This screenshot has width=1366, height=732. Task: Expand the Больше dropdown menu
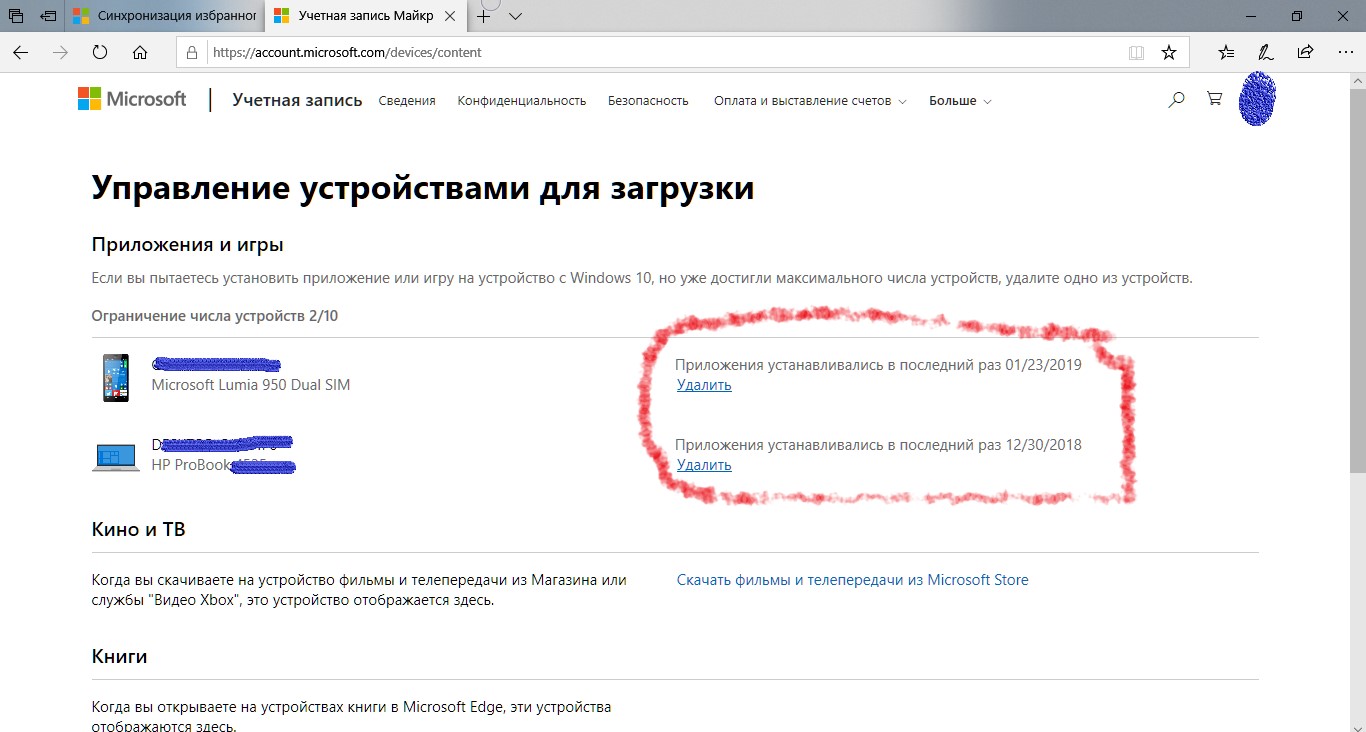point(960,101)
